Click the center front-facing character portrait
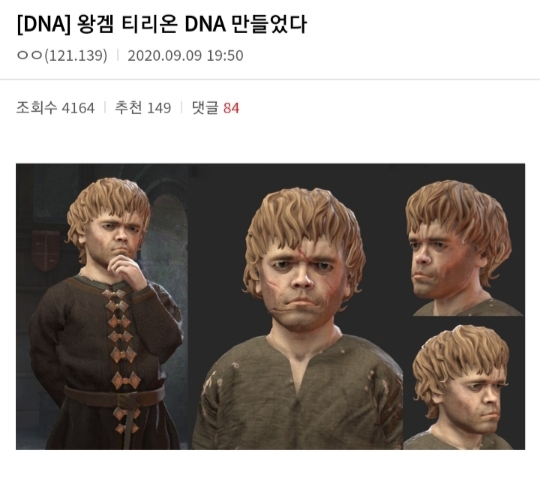 (x=296, y=306)
